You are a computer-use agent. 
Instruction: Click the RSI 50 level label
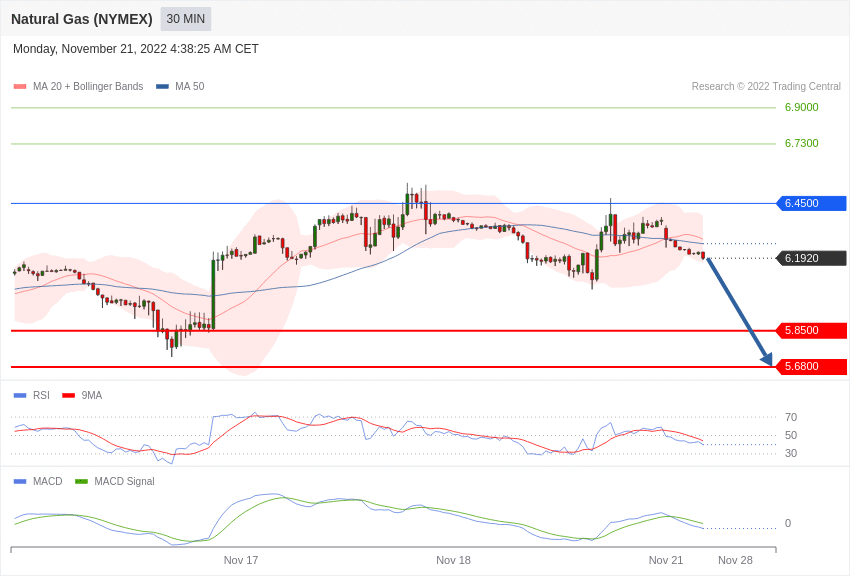pos(791,435)
